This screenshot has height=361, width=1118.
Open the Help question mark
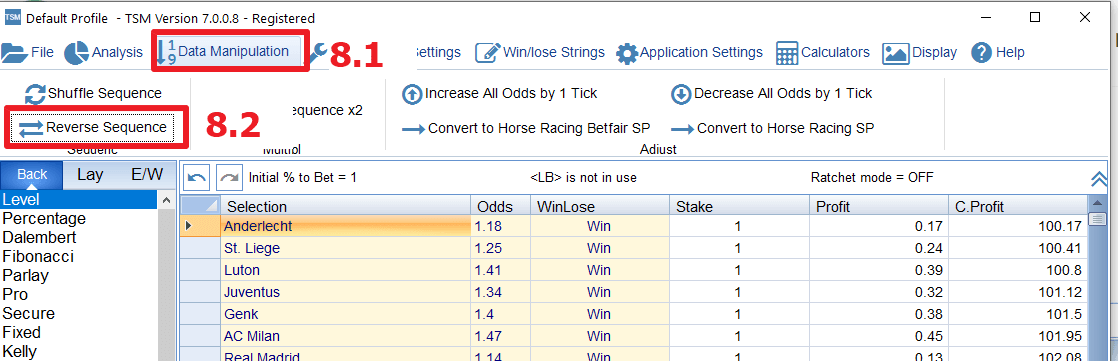pyautogui.click(x=982, y=52)
